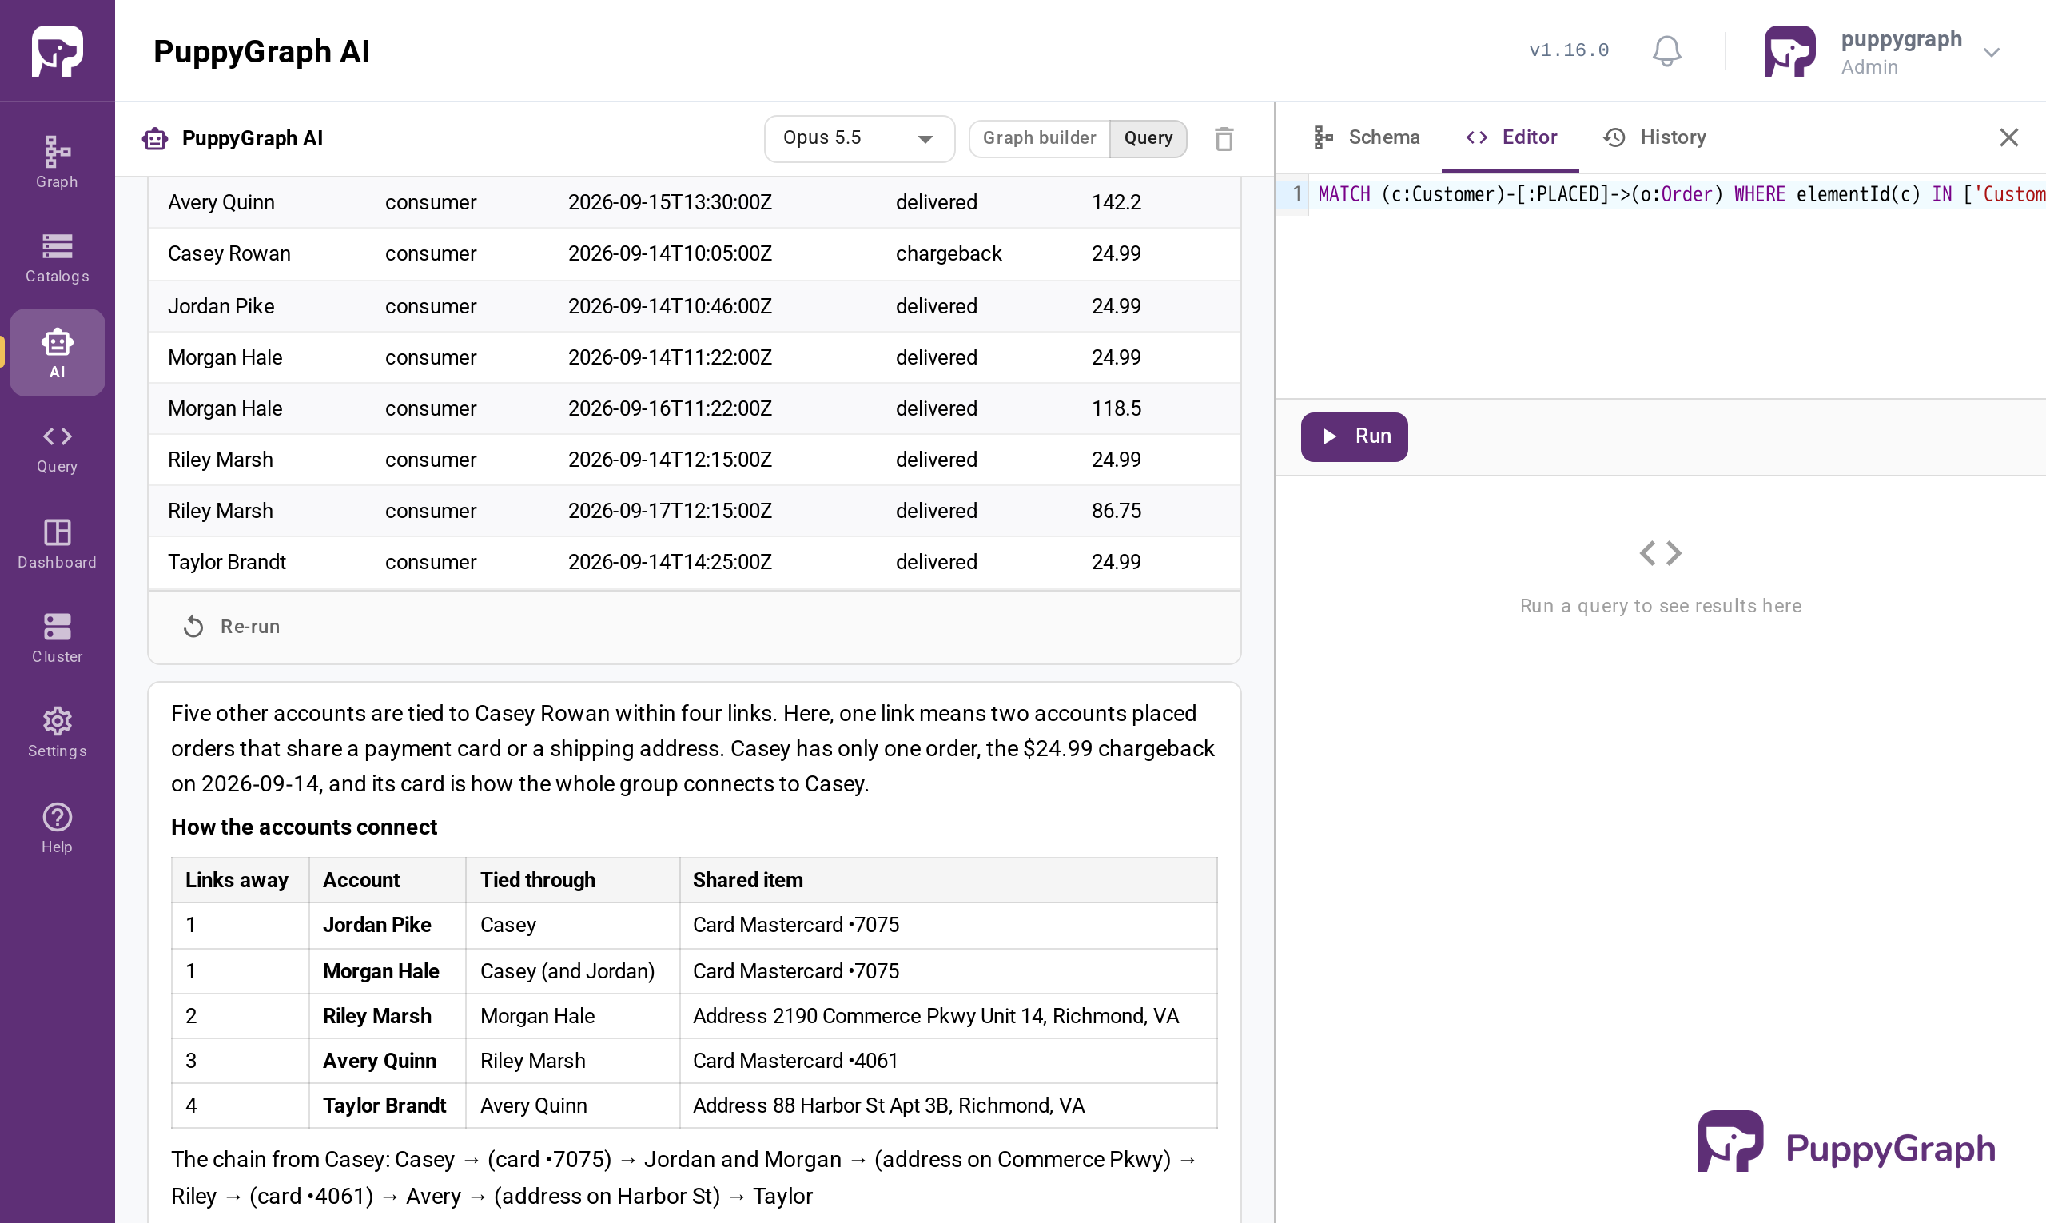The height and width of the screenshot is (1223, 2046).
Task: Open the Cluster page
Action: click(57, 638)
